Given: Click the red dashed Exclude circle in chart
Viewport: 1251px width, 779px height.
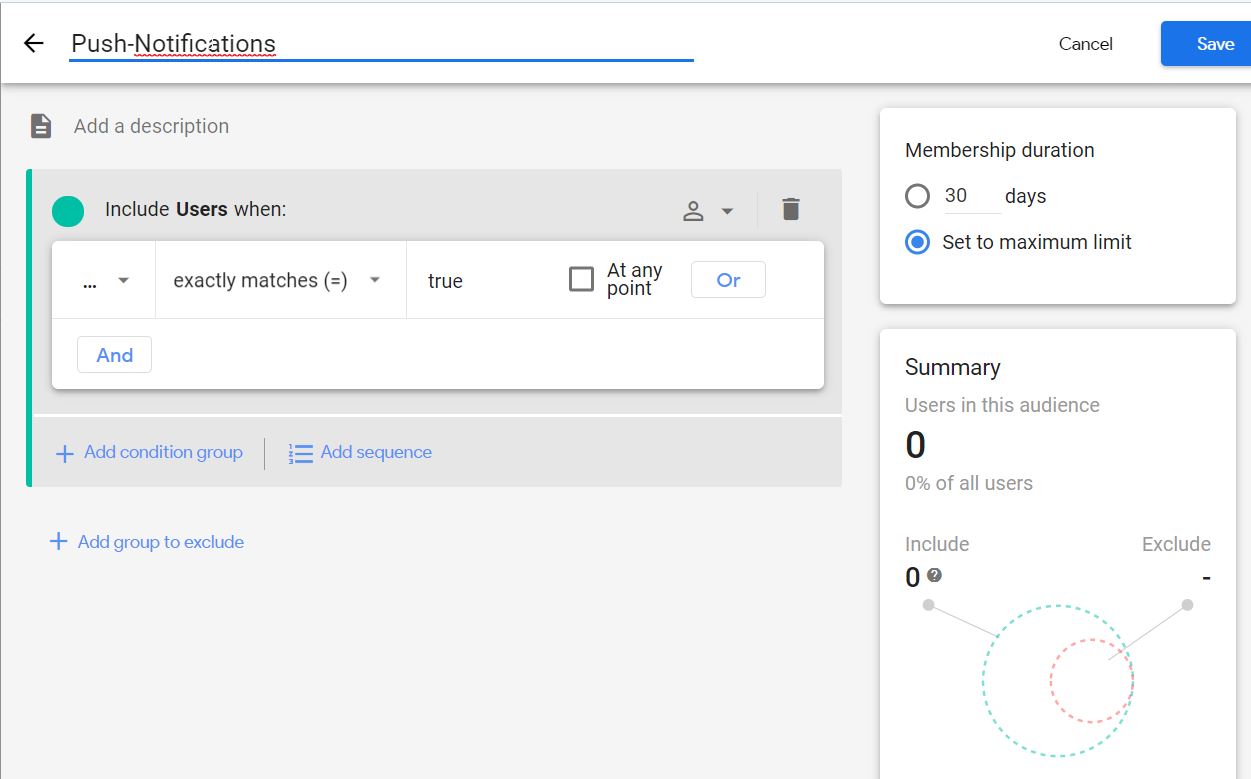Looking at the screenshot, I should (x=1092, y=681).
